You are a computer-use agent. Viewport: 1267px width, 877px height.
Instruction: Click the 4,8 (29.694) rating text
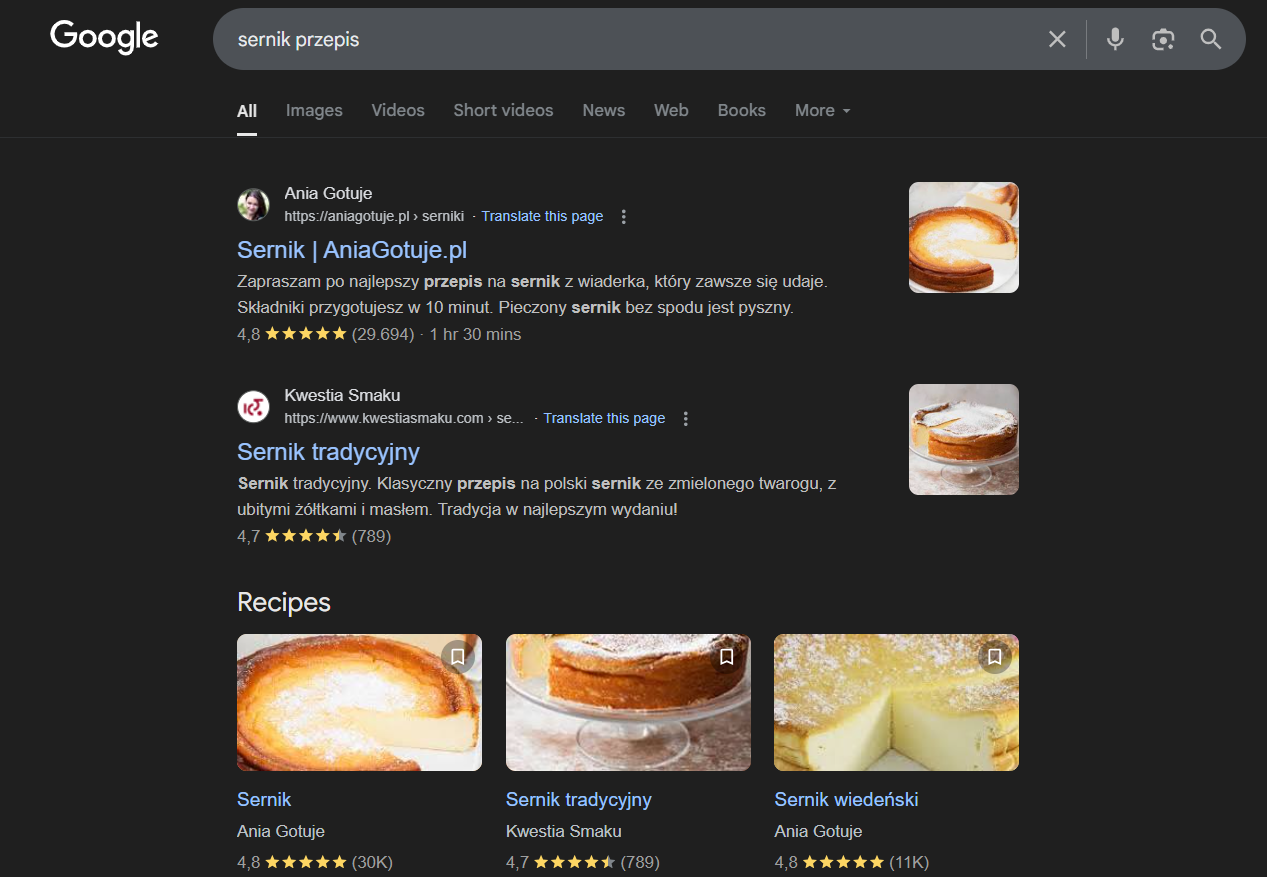(326, 335)
